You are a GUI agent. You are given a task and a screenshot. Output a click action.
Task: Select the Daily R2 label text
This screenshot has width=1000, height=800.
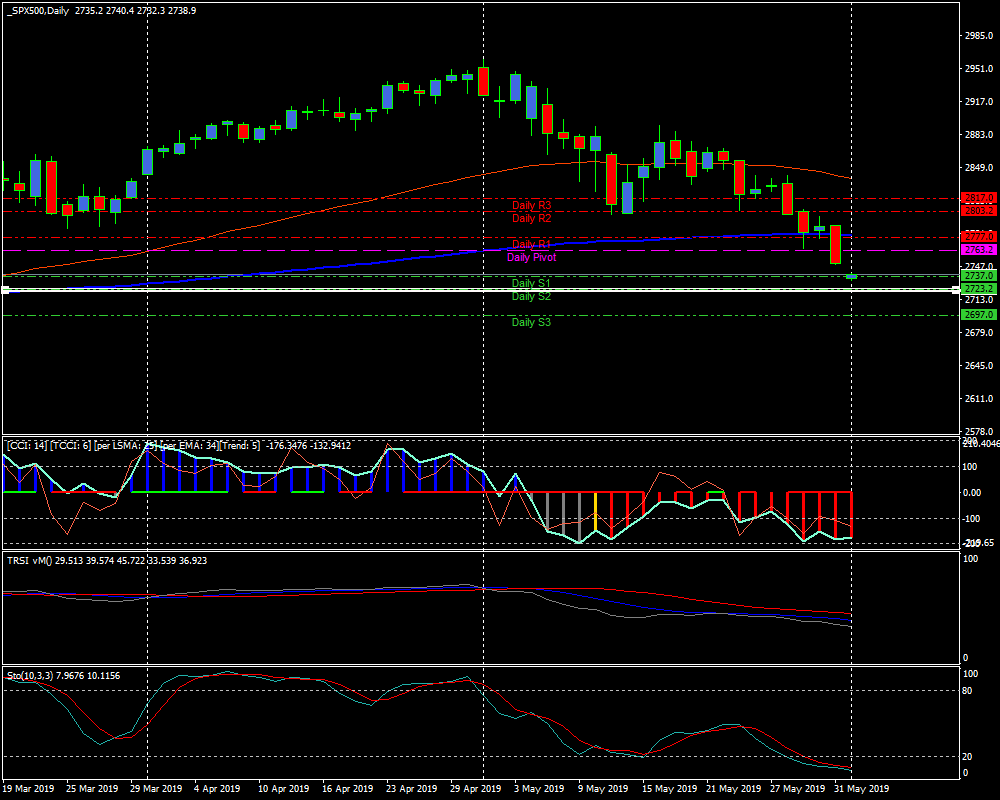(x=531, y=218)
